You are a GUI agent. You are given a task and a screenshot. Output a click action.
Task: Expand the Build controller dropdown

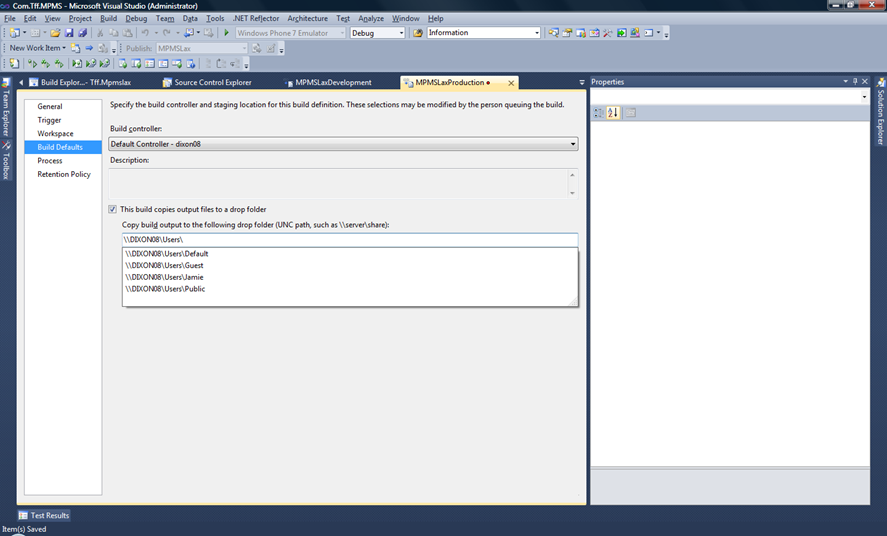pyautogui.click(x=572, y=144)
